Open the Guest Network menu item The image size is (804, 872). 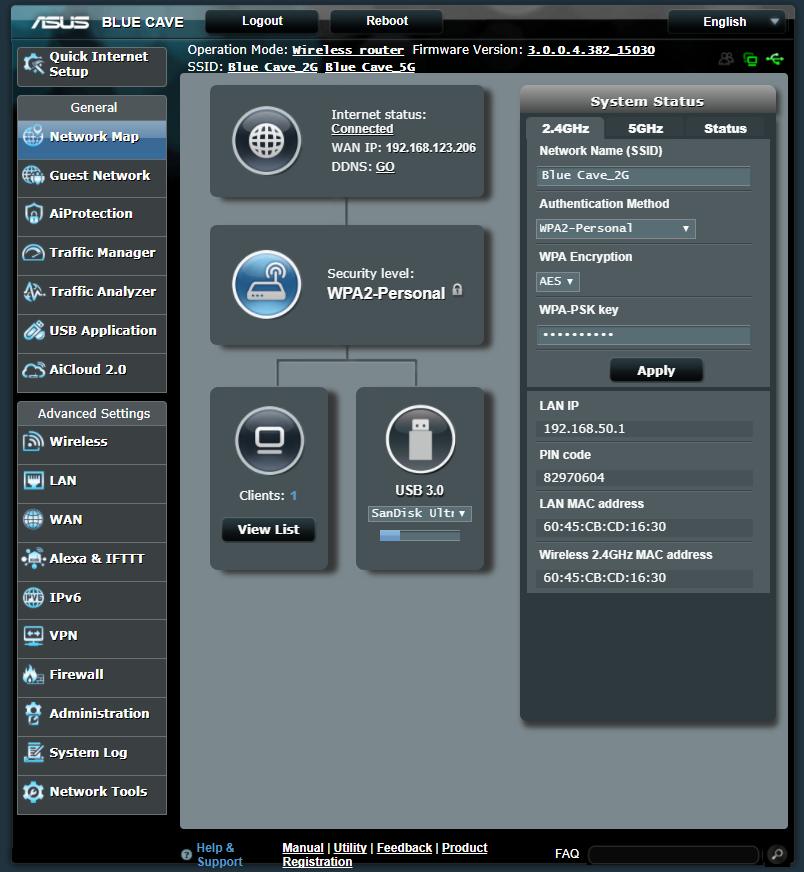pyautogui.click(x=92, y=176)
